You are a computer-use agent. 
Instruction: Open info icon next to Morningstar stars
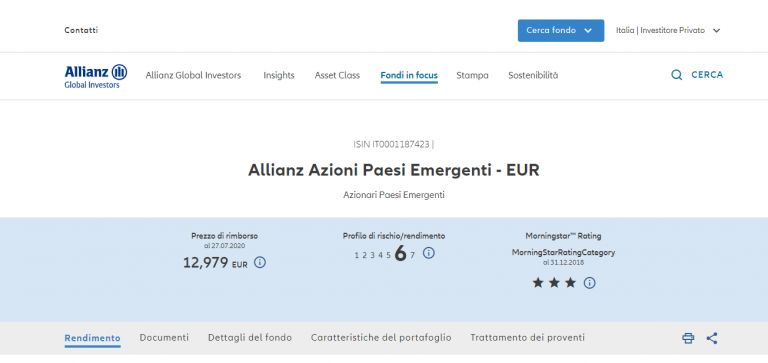tap(590, 283)
